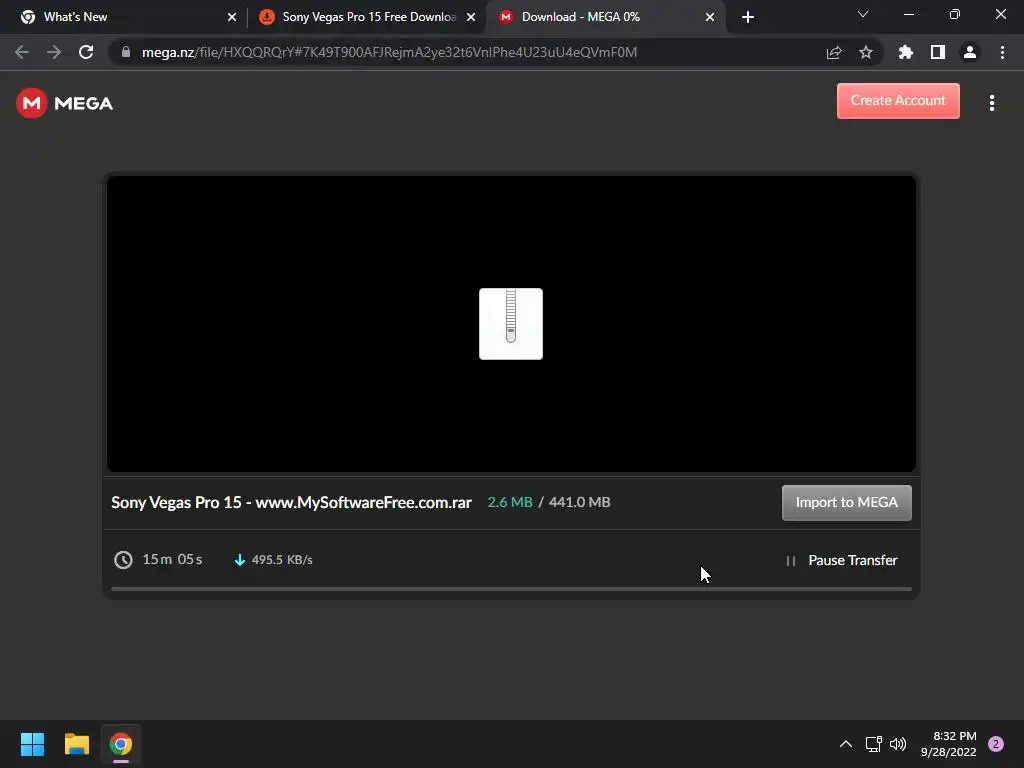Toggle the browser side panel
This screenshot has width=1024, height=768.
tap(938, 52)
